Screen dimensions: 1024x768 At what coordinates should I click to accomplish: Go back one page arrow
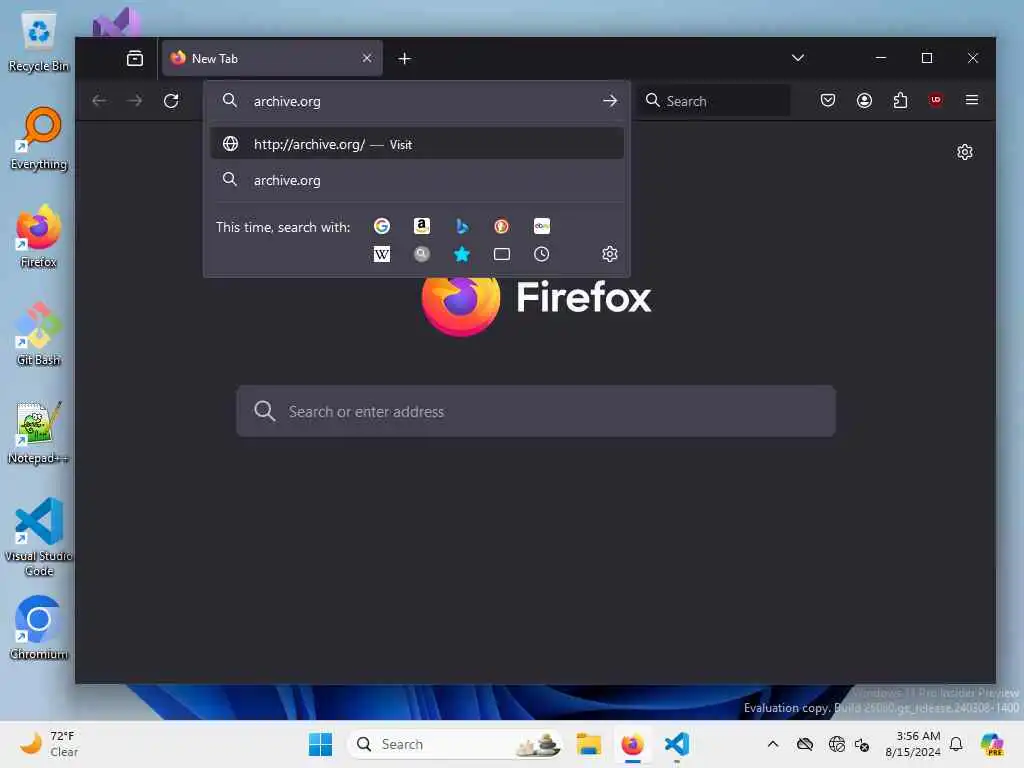tap(99, 101)
